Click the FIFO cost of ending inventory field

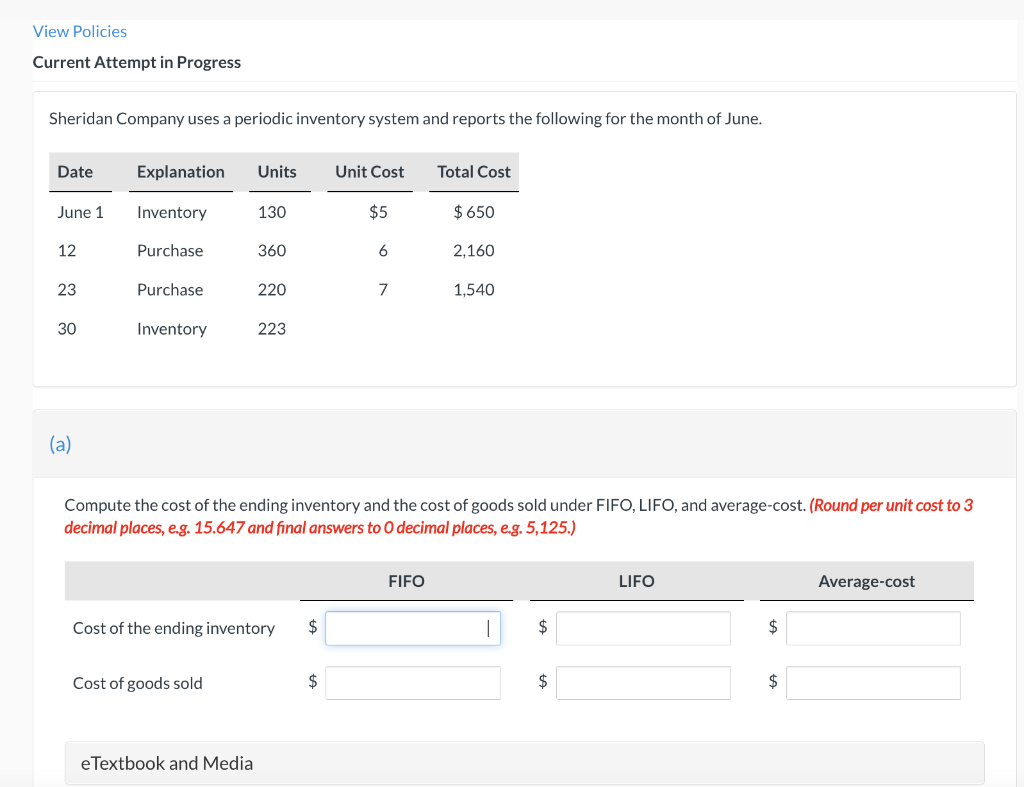[x=413, y=628]
